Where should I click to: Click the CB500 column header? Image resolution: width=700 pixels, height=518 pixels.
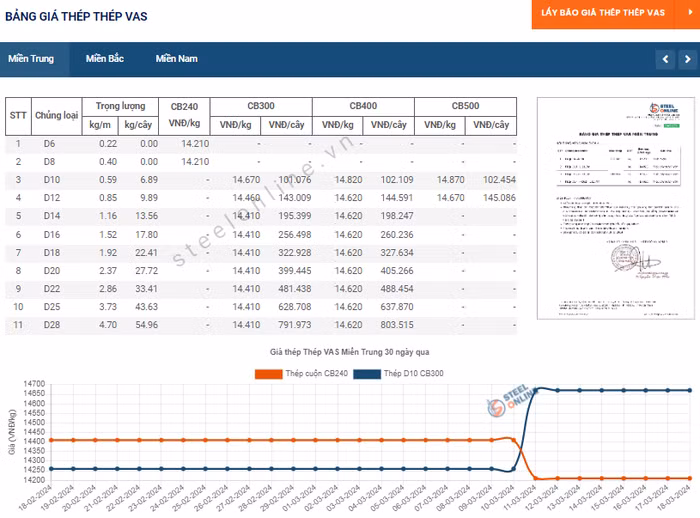465,105
